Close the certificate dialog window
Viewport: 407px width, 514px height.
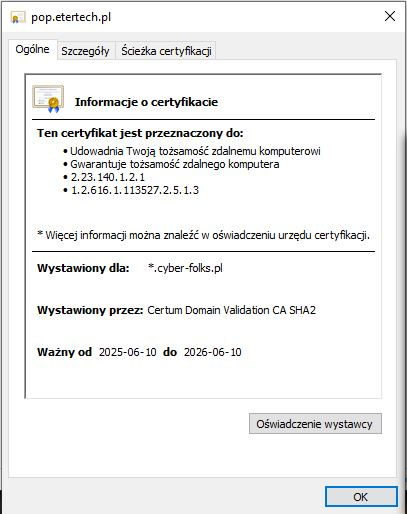click(x=390, y=16)
